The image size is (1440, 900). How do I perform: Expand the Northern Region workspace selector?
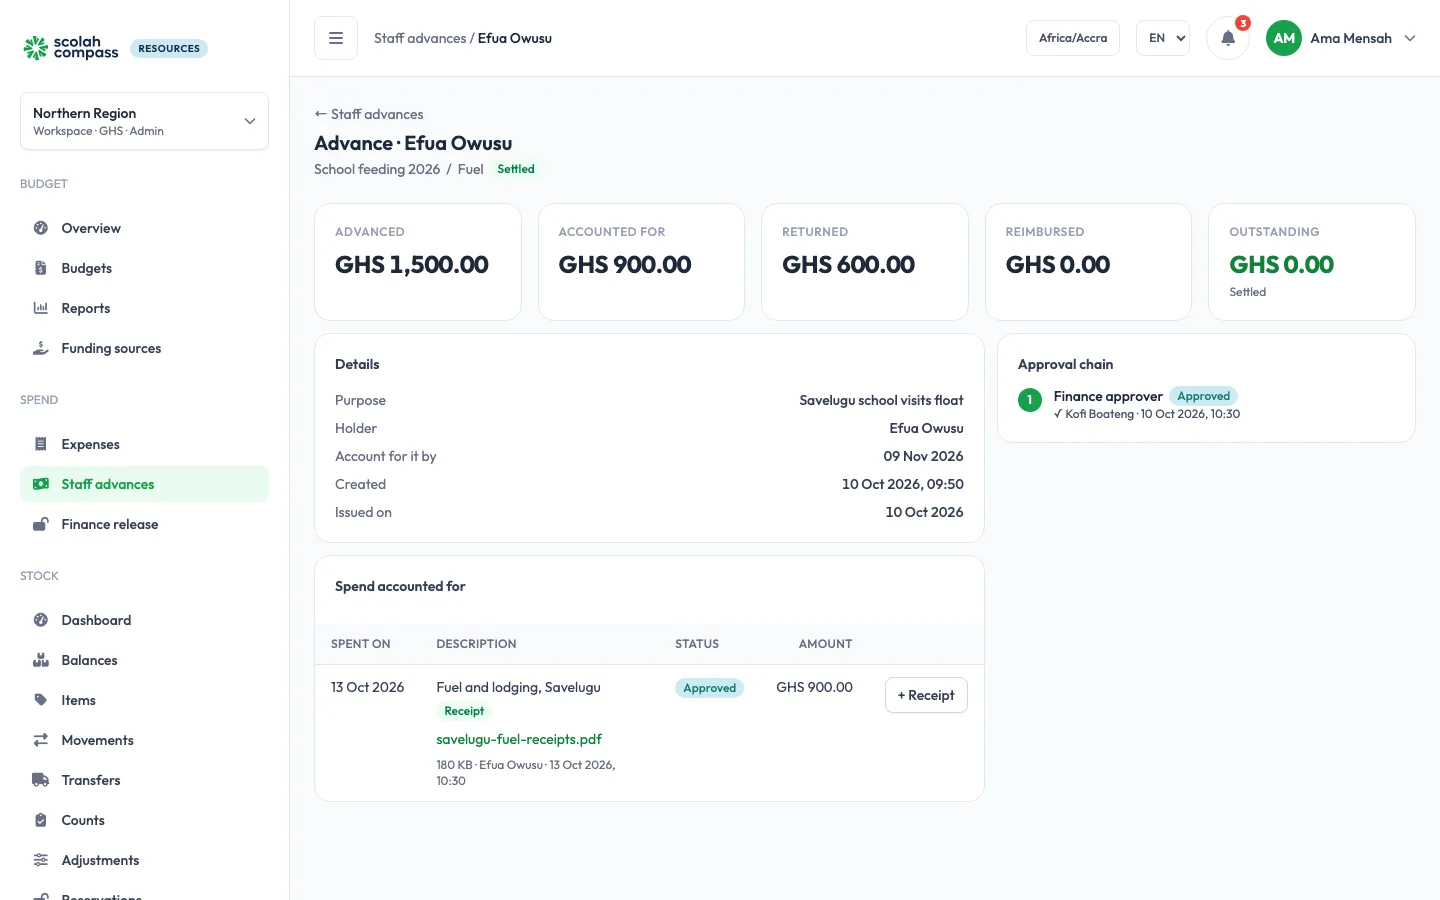144,121
